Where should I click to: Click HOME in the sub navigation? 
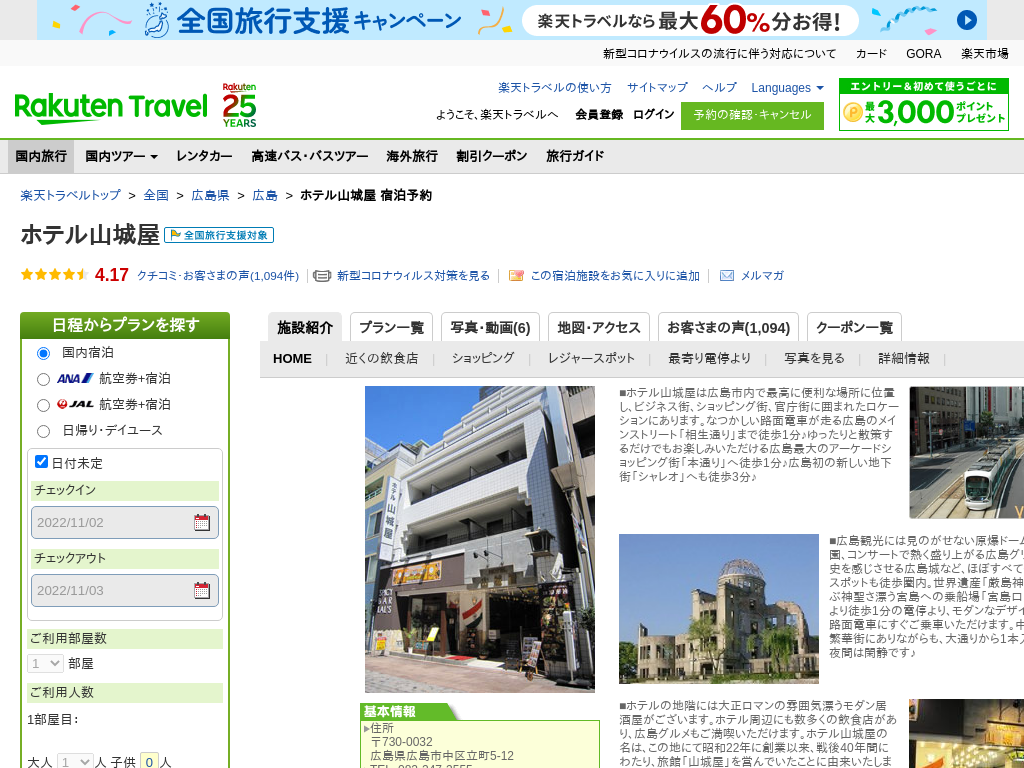[292, 359]
